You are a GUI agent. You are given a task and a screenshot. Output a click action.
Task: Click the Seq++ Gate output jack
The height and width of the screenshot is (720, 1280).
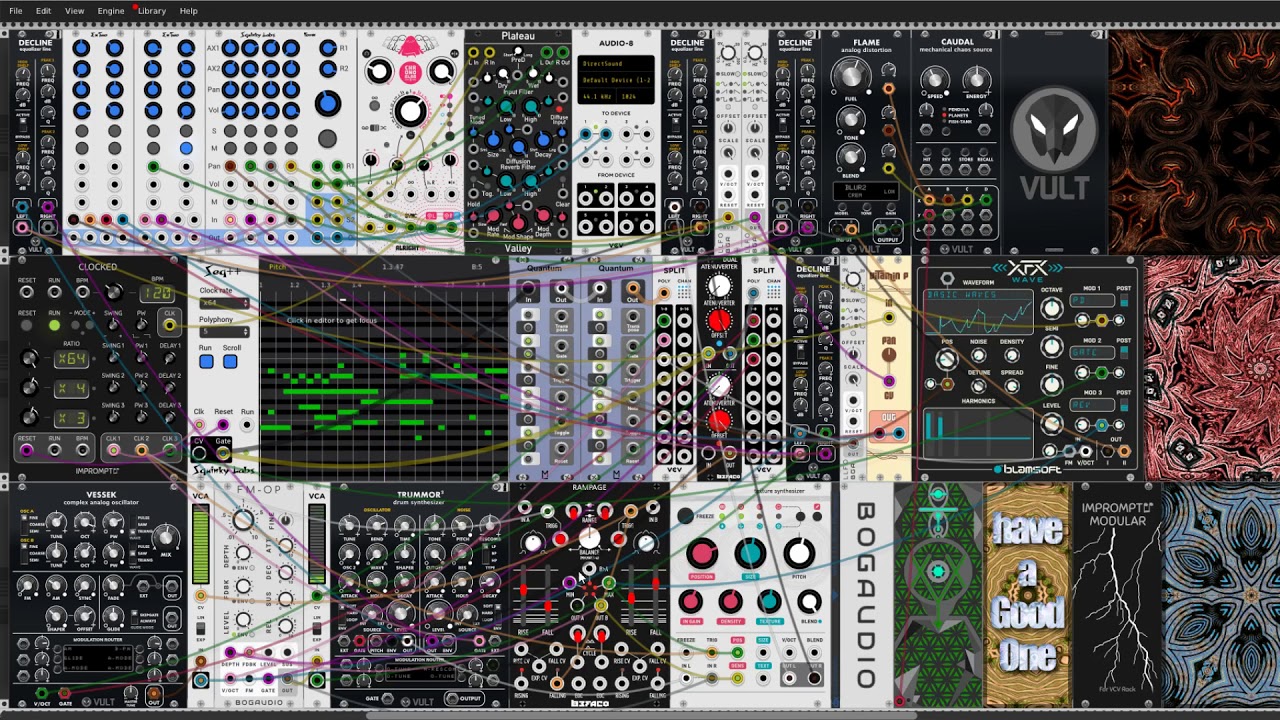(223, 453)
